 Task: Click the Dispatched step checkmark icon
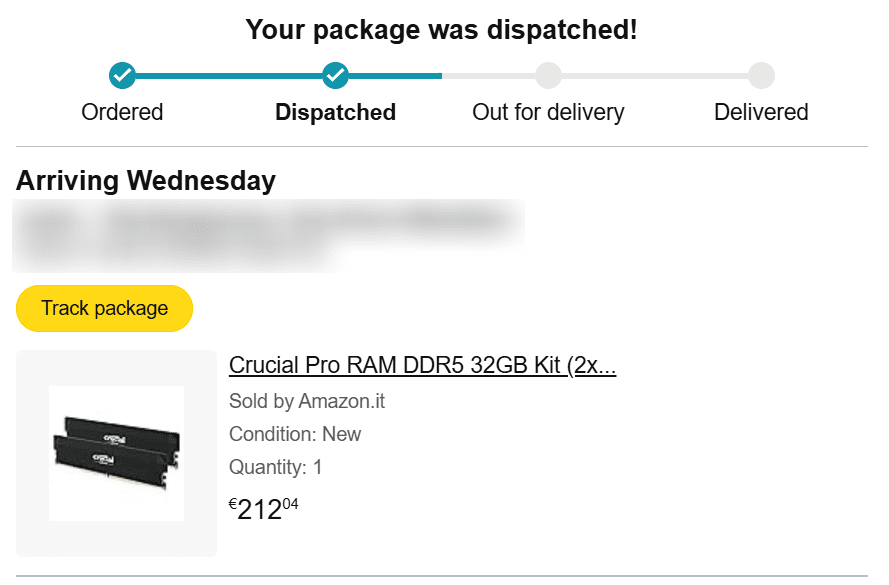(335, 75)
